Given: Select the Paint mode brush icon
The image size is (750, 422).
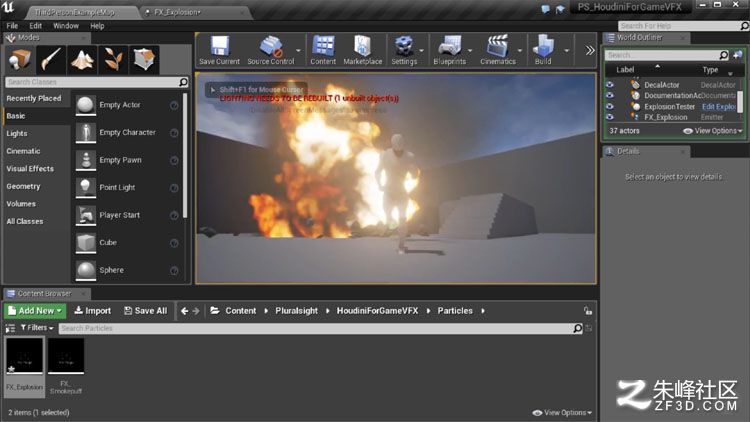Looking at the screenshot, I should tap(51, 59).
